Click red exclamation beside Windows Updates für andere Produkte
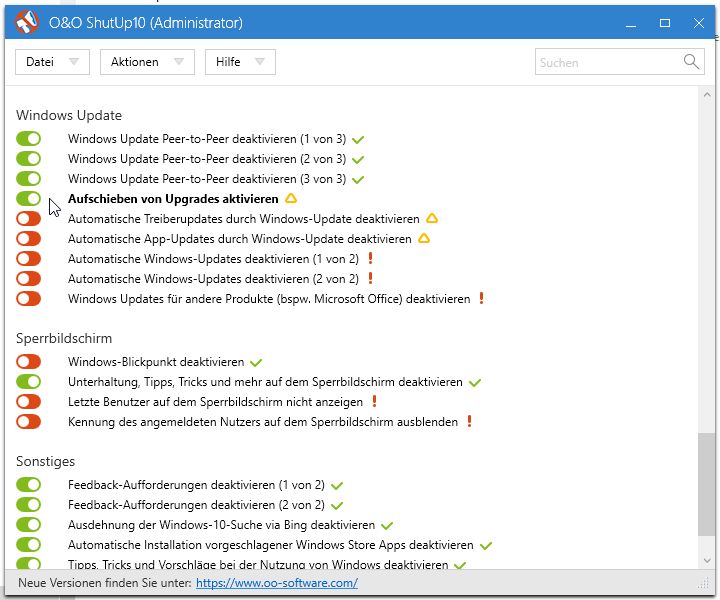The height and width of the screenshot is (600, 720). (482, 298)
